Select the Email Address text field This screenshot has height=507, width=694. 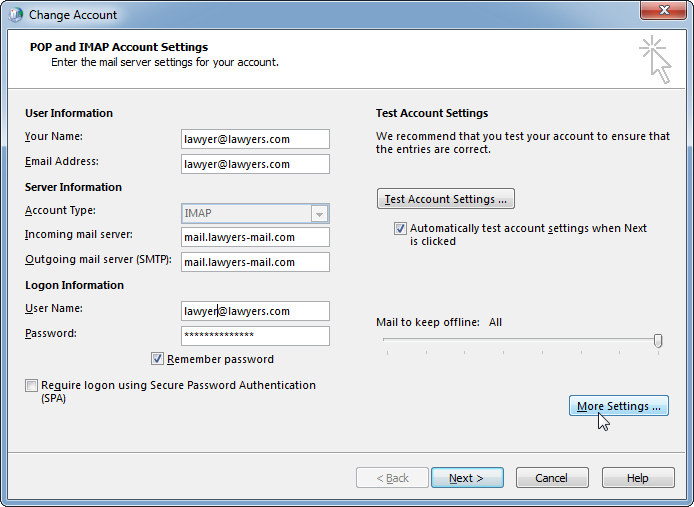coord(255,164)
